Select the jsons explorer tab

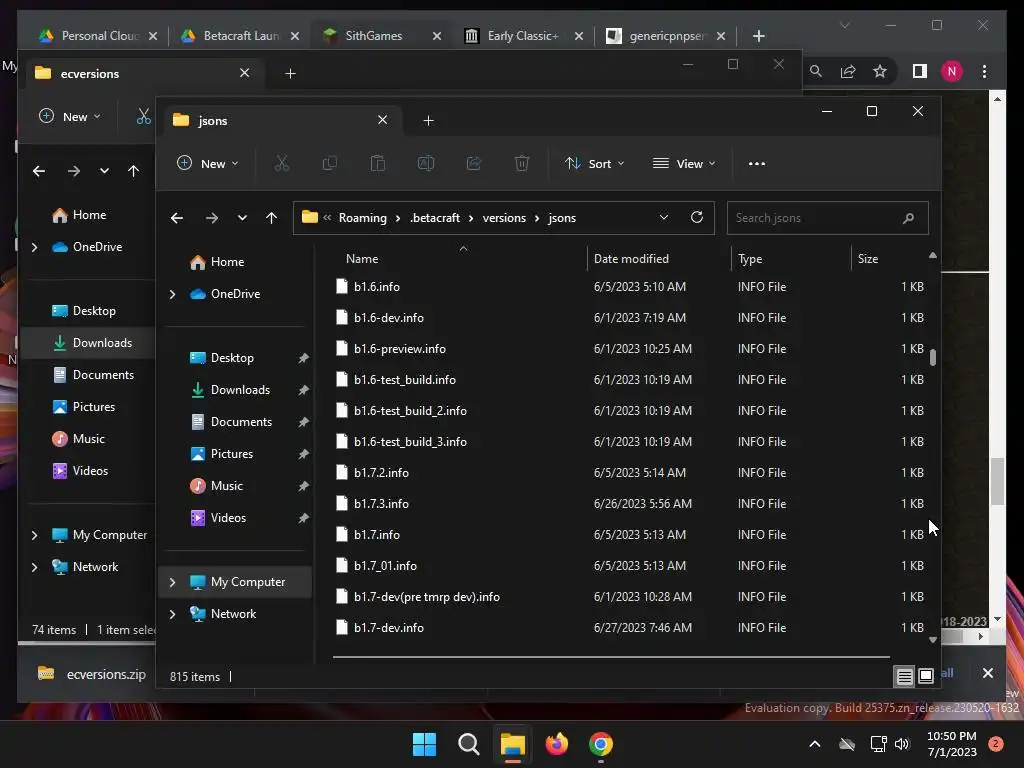click(x=281, y=121)
